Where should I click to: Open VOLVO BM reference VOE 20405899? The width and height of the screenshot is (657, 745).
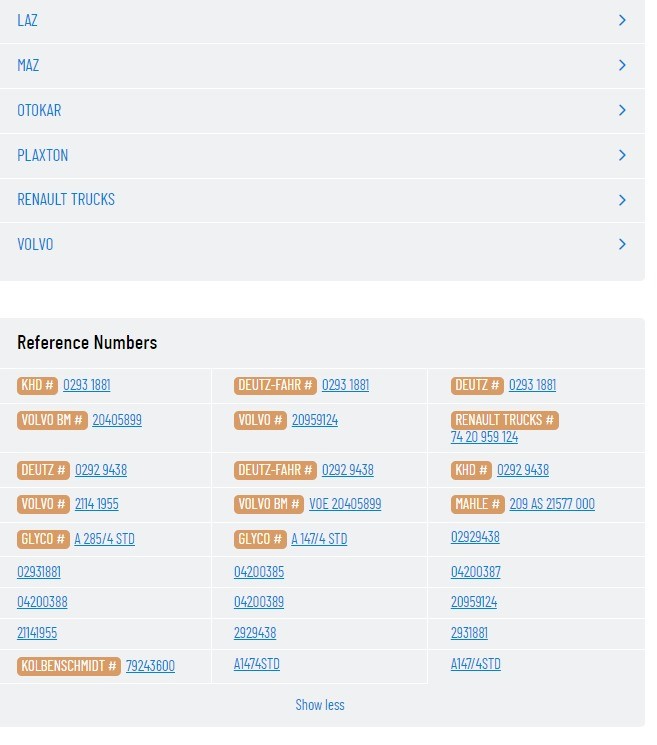point(345,504)
